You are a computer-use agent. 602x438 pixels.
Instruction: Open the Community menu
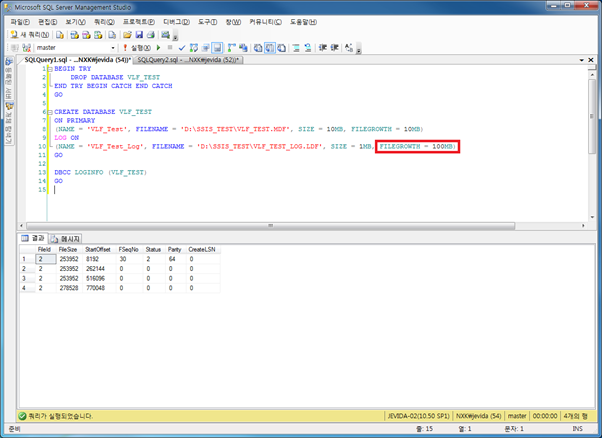point(265,22)
